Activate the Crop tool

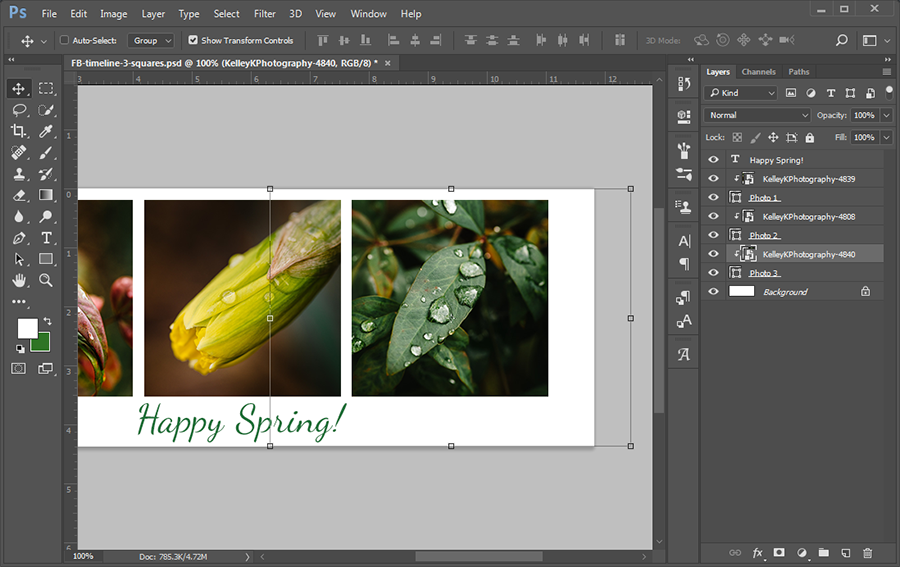pyautogui.click(x=18, y=131)
